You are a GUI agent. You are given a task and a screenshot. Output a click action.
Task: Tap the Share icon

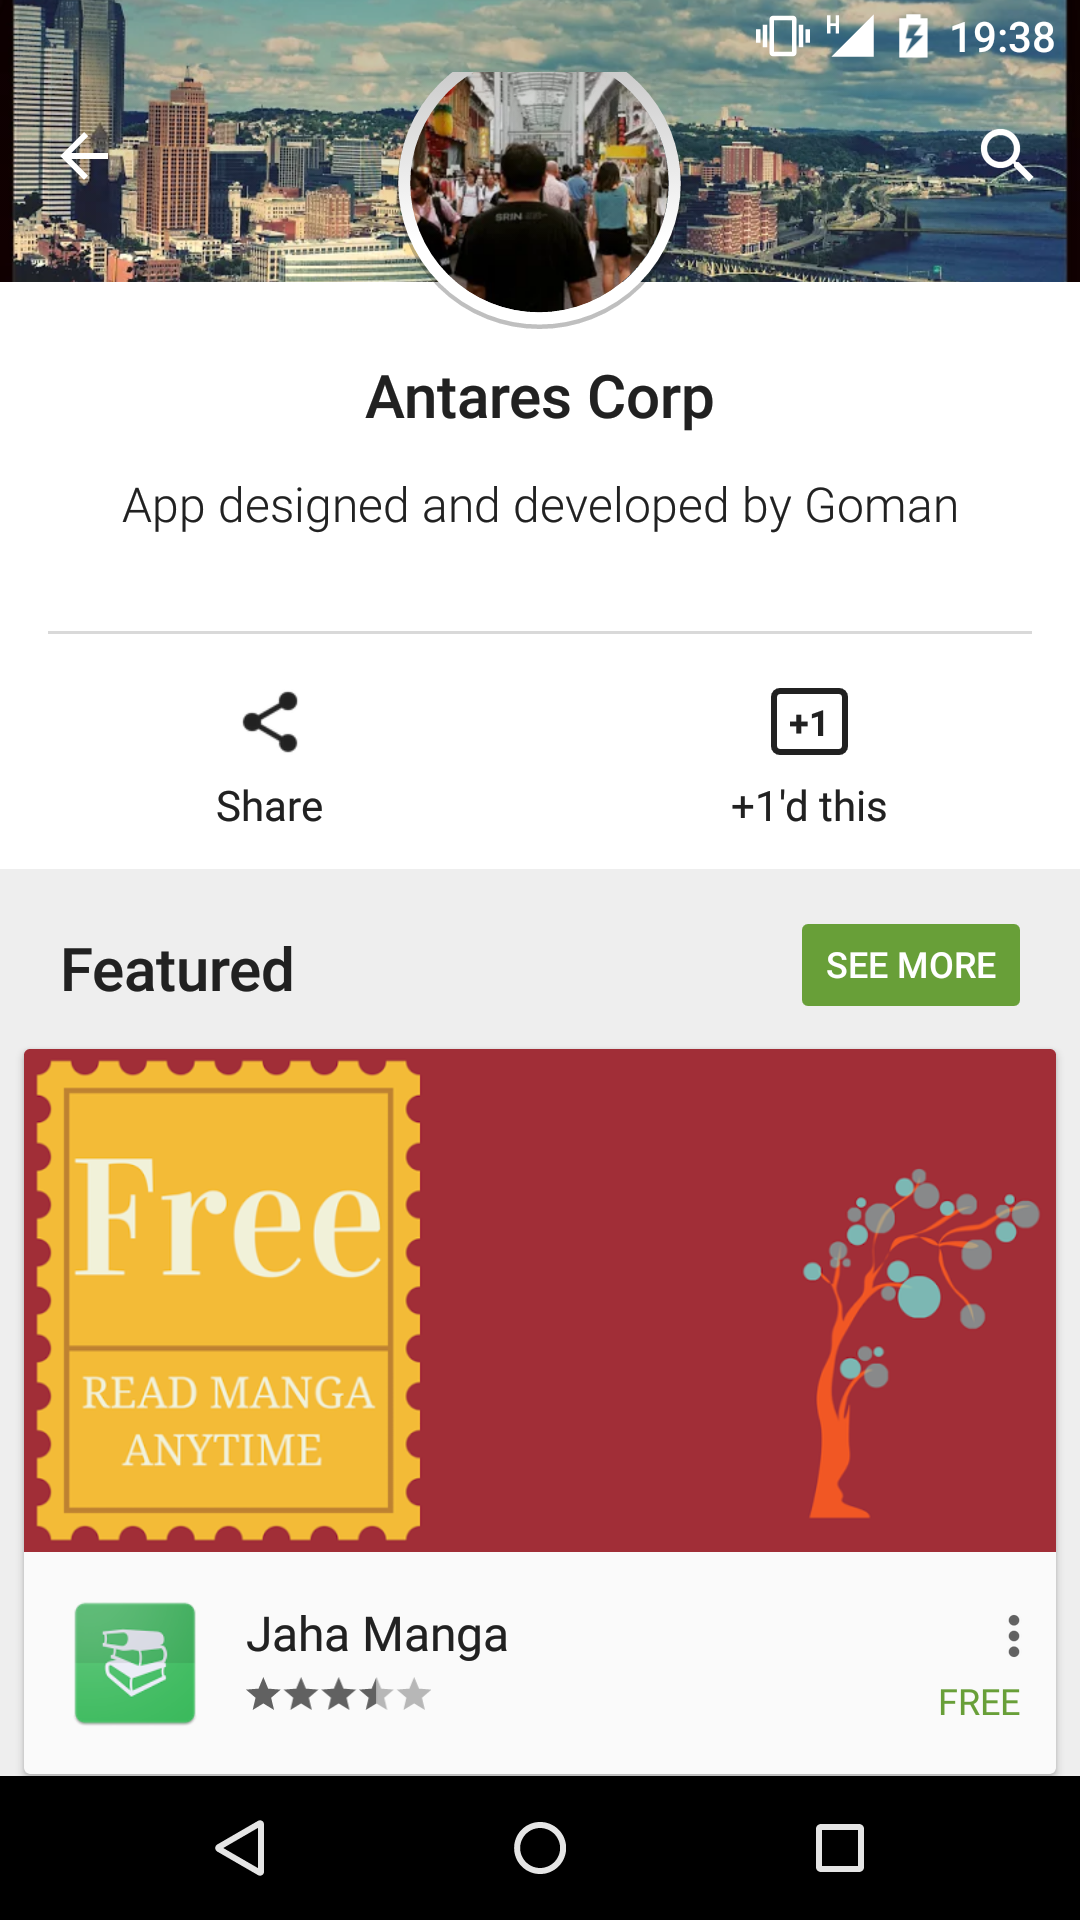[270, 721]
